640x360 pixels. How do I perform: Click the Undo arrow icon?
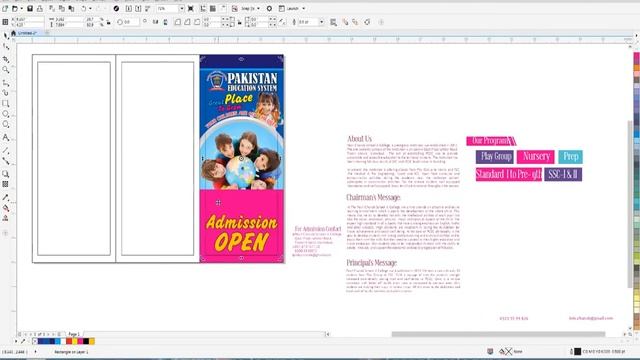(x=83, y=9)
